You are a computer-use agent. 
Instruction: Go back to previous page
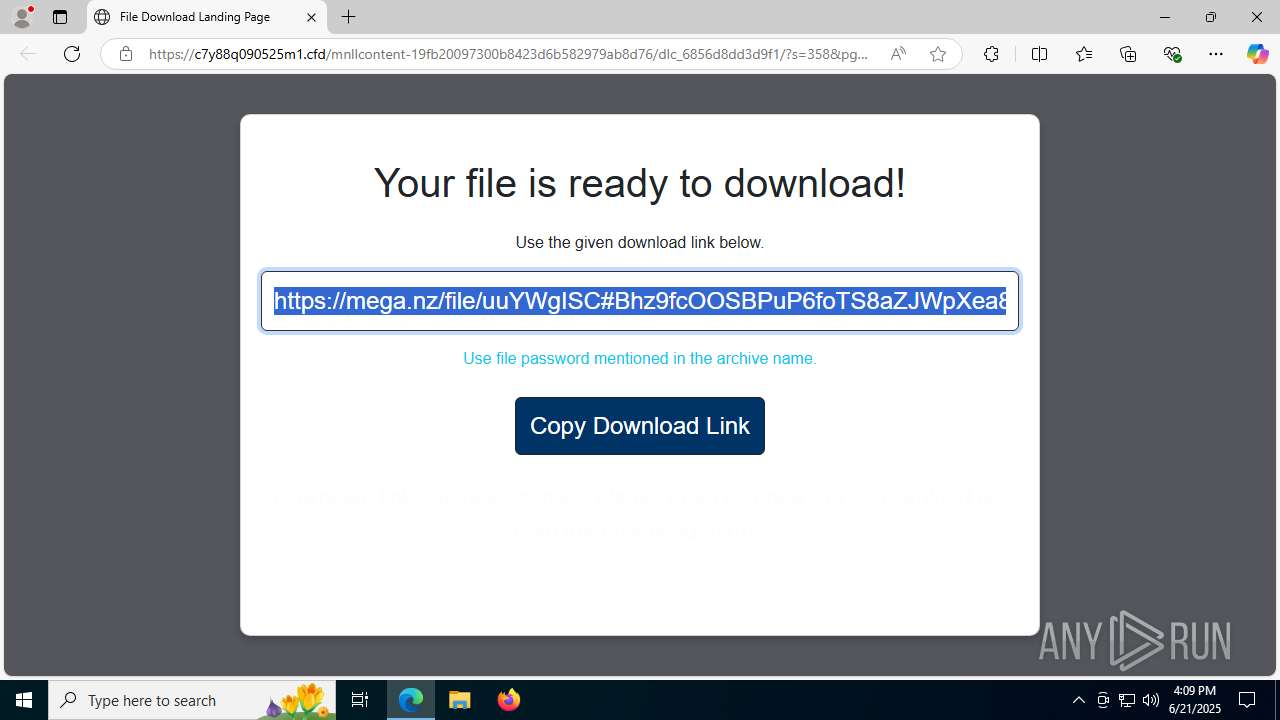tap(28, 54)
